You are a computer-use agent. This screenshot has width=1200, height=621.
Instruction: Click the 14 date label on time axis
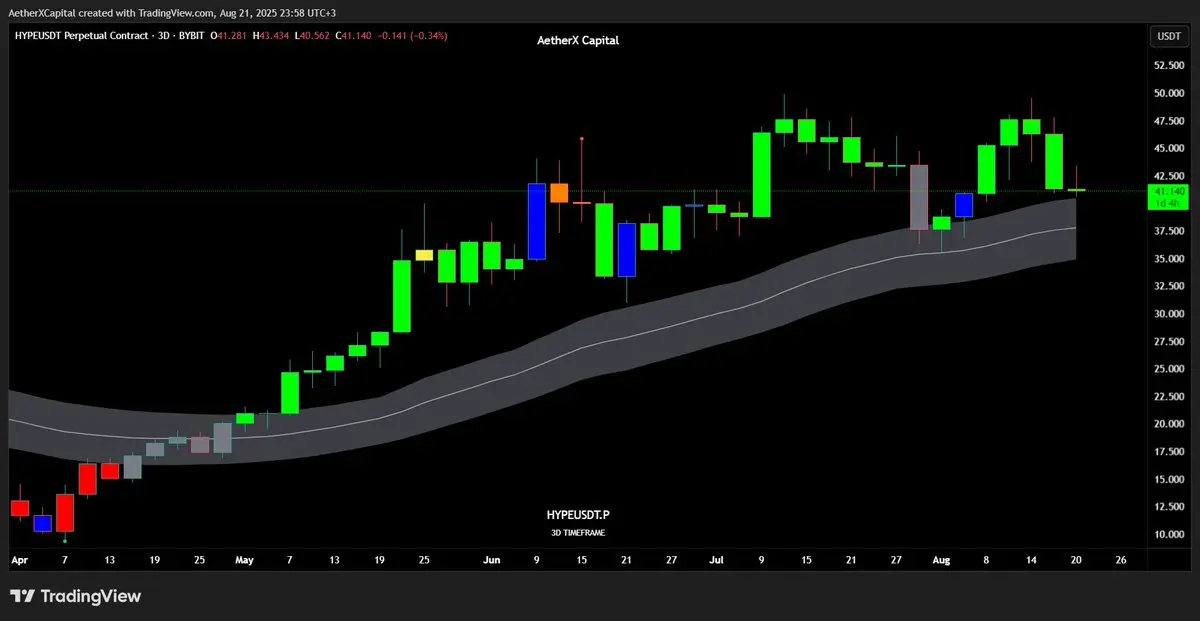pos(1033,561)
